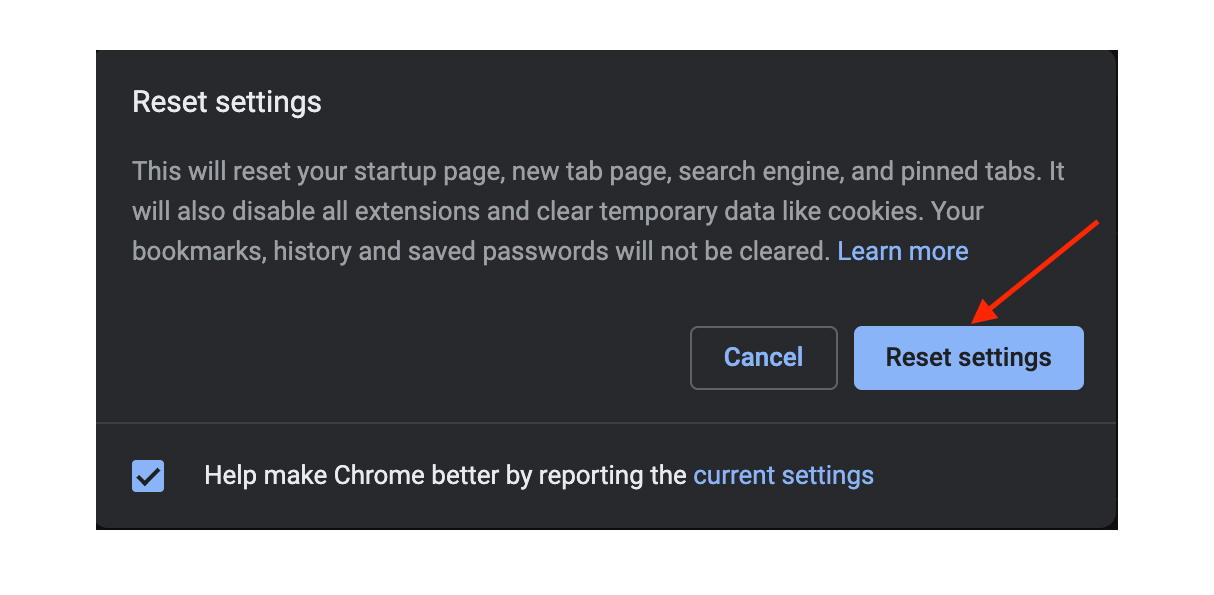This screenshot has height=595, width=1214.
Task: Uncheck the Help make Chrome better checkbox
Action: (x=148, y=476)
